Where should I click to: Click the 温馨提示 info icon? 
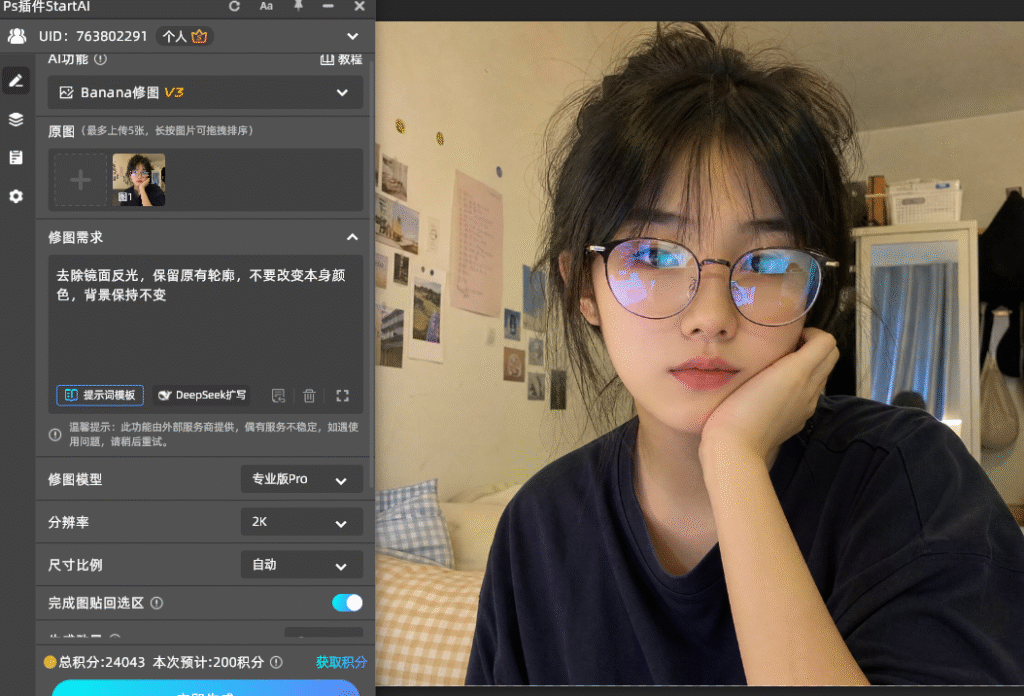click(56, 434)
